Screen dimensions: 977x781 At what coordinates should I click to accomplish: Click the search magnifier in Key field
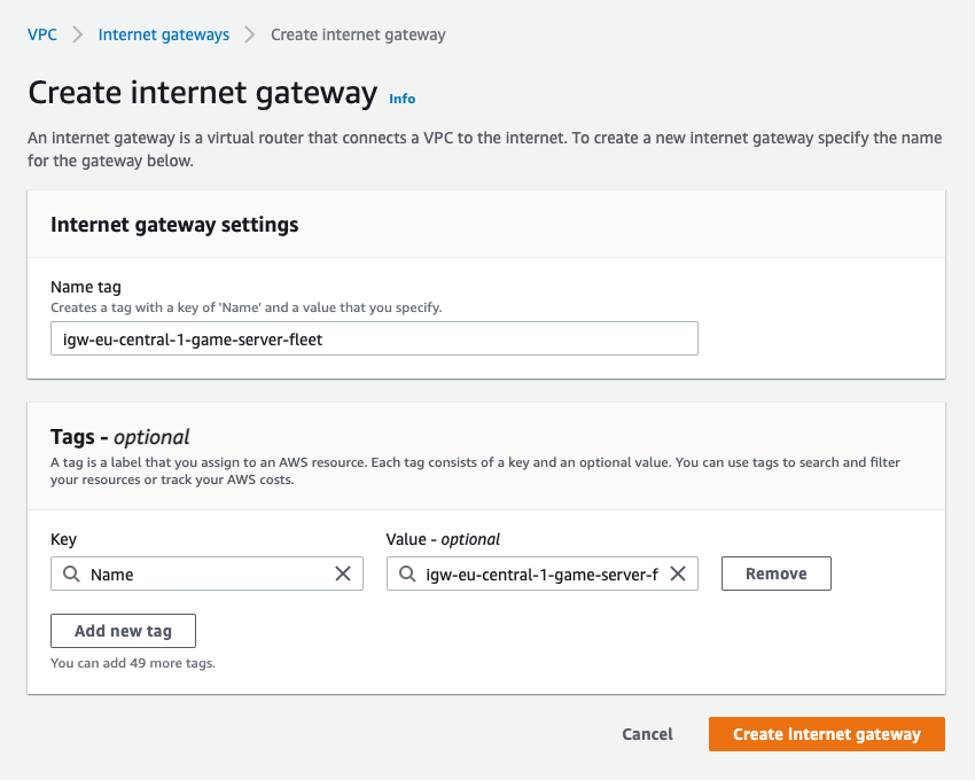[x=71, y=574]
